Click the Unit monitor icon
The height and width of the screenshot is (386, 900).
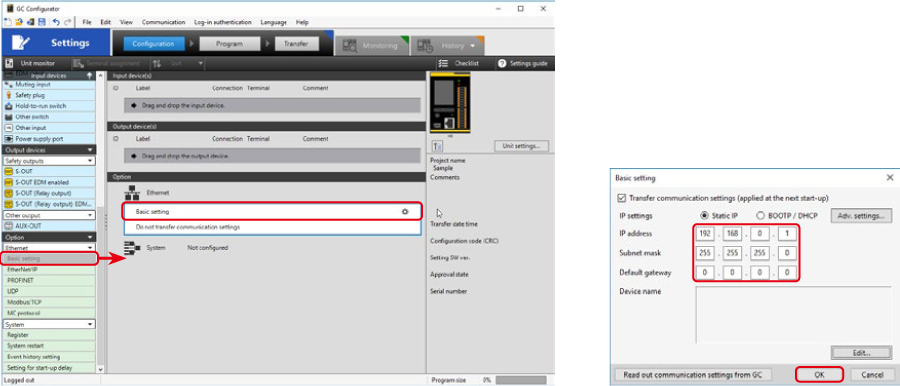pyautogui.click(x=9, y=63)
